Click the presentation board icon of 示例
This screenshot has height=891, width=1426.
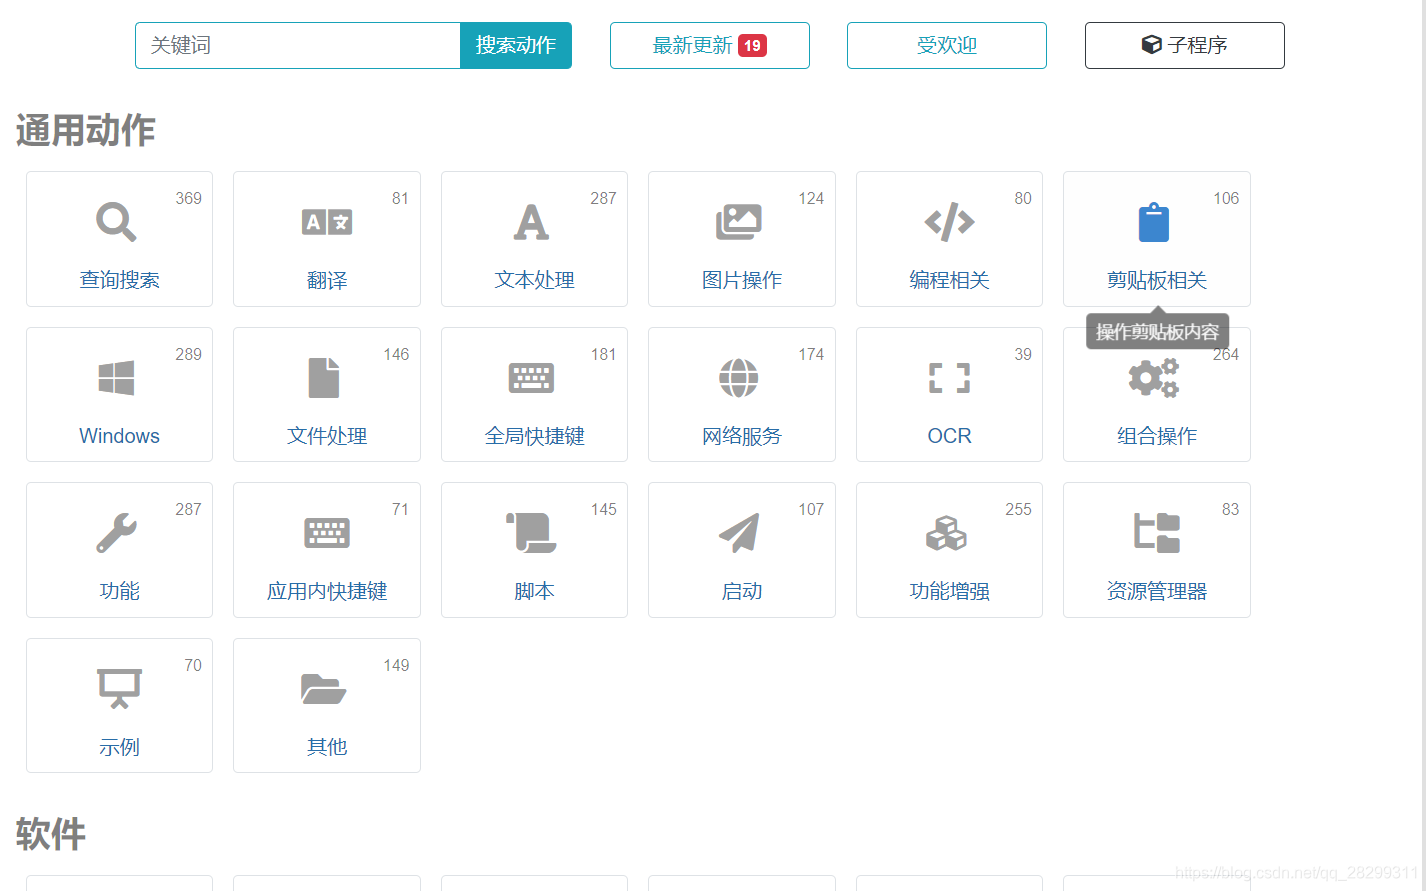[x=119, y=689]
